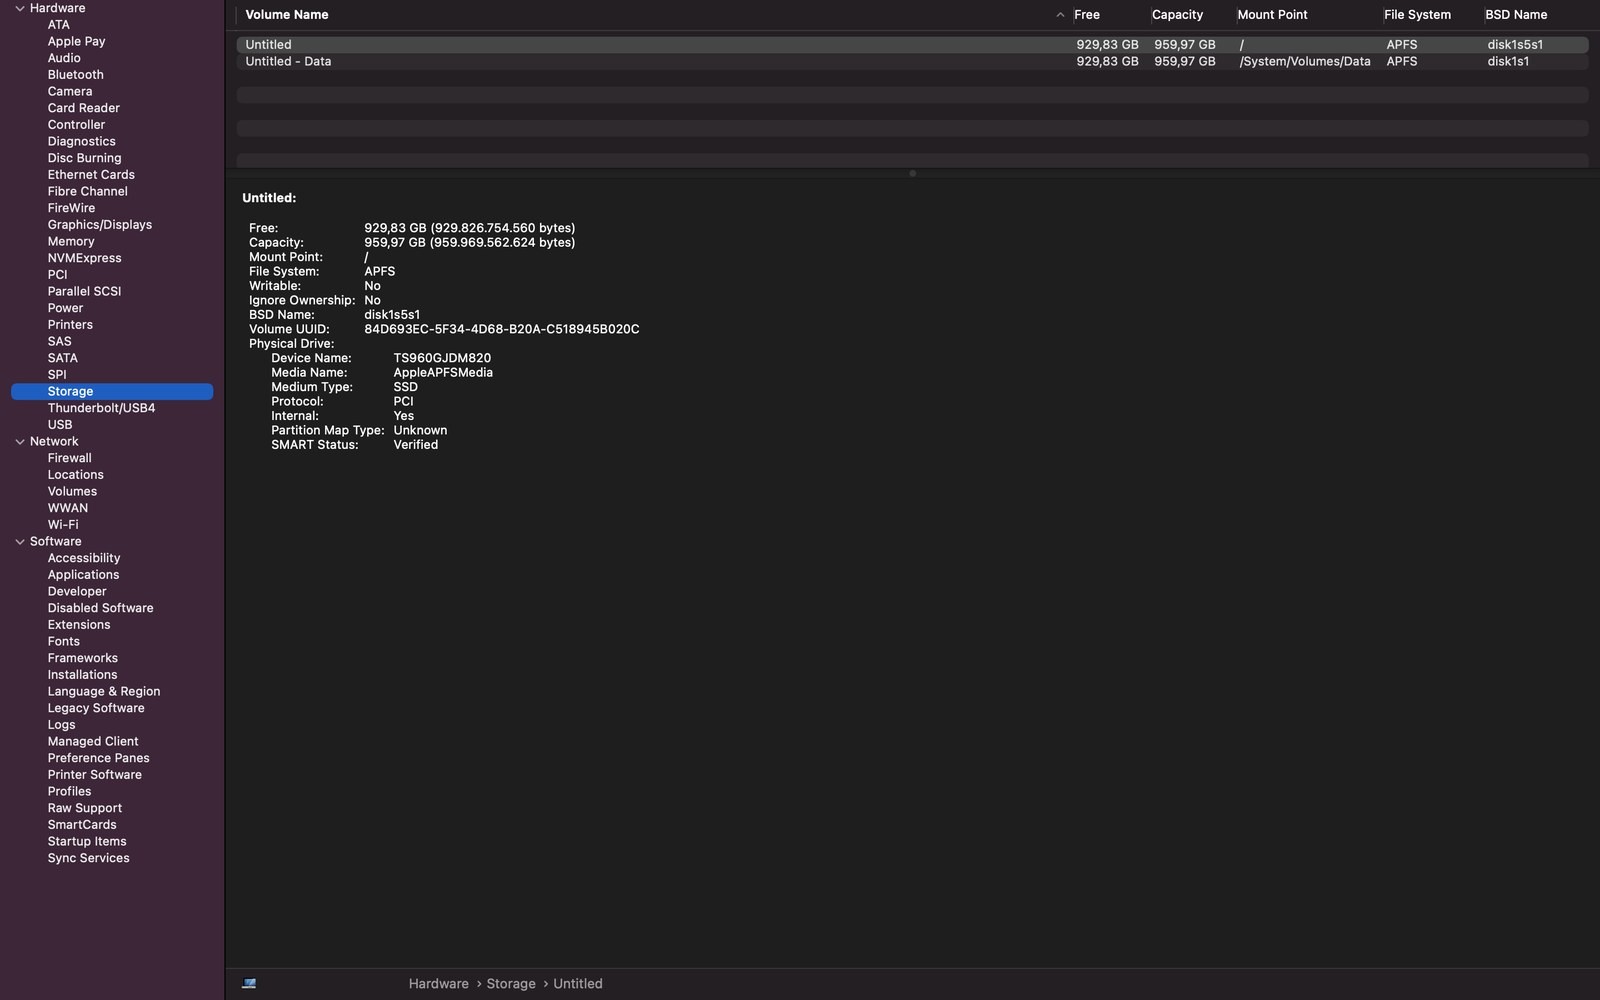Sort by BSD Name column header
This screenshot has width=1600, height=1000.
[1516, 15]
